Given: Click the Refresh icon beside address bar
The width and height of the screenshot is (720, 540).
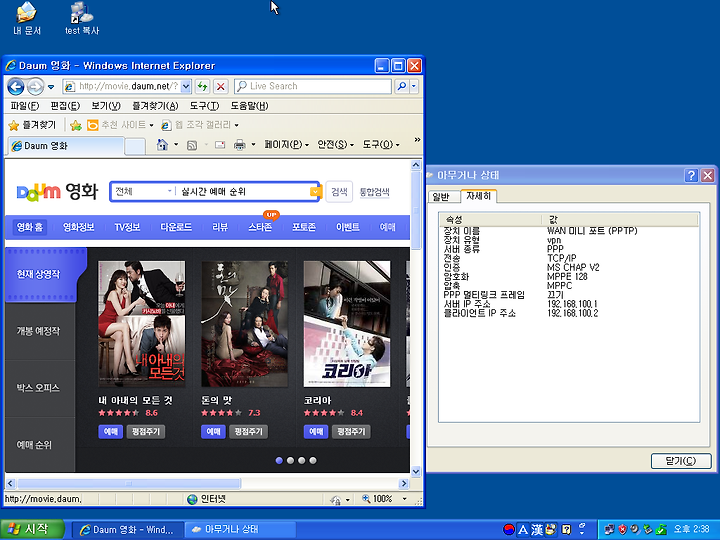Looking at the screenshot, I should tap(202, 86).
